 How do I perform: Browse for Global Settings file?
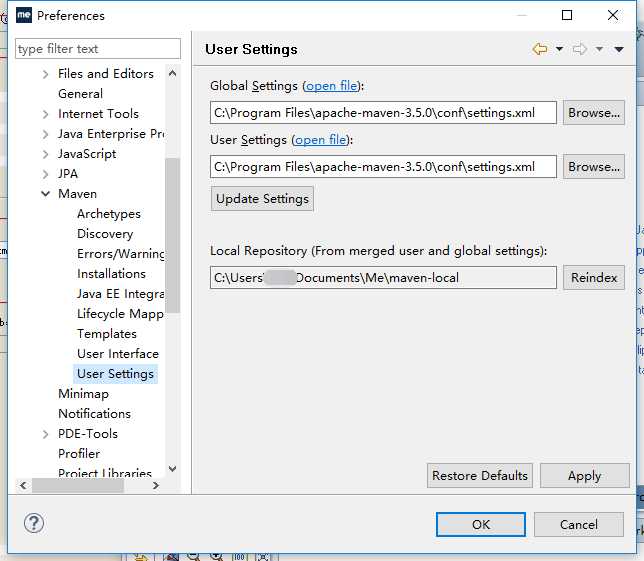pos(594,113)
